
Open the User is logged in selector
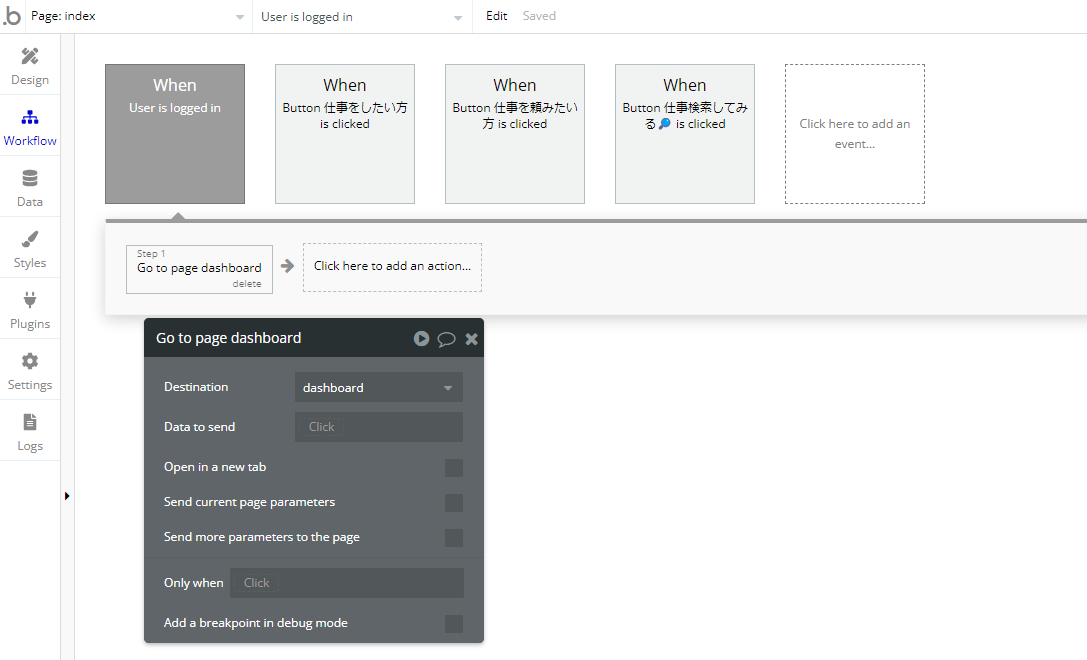click(x=361, y=17)
